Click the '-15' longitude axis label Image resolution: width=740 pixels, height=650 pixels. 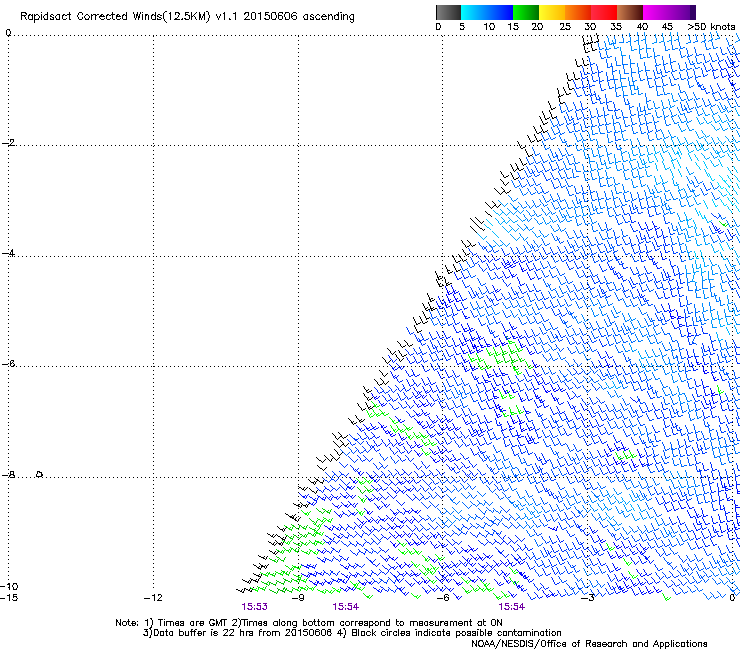9,598
